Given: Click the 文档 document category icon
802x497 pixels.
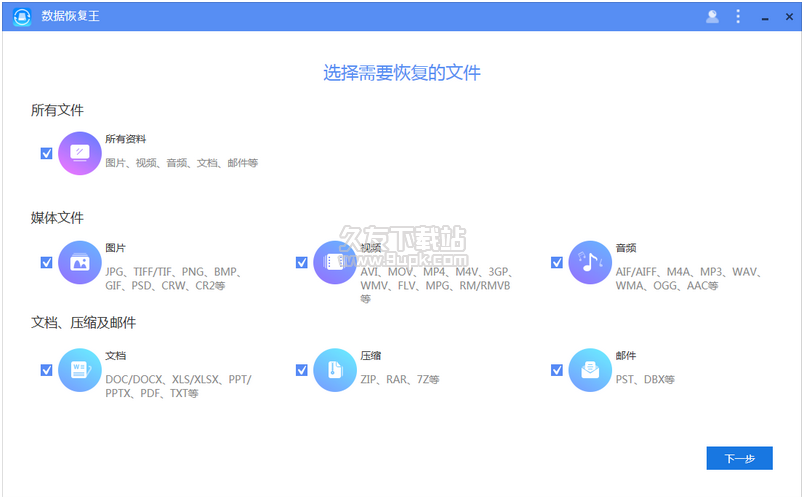Looking at the screenshot, I should [80, 370].
